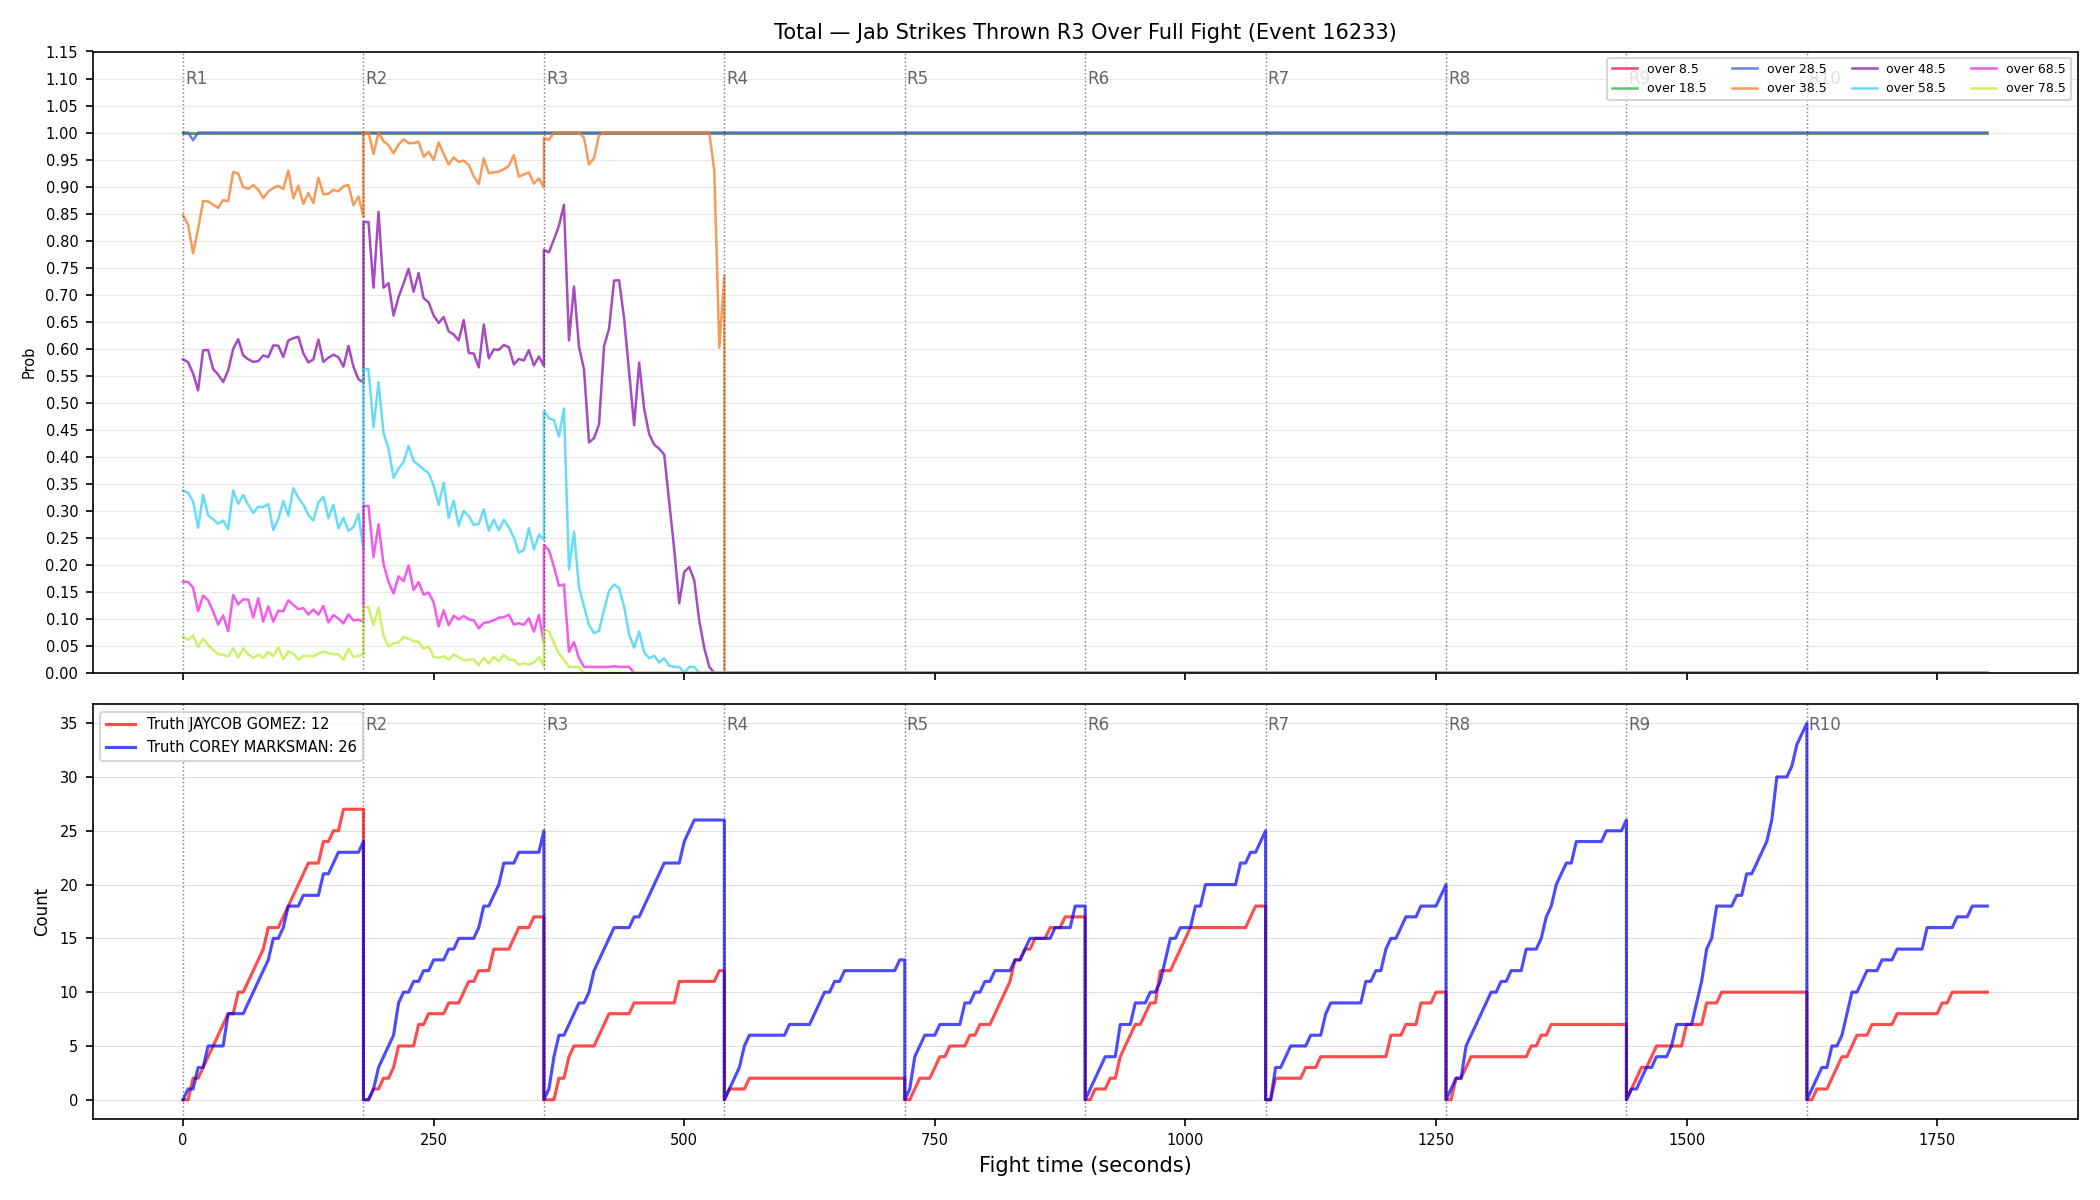The width and height of the screenshot is (2100, 1200).
Task: Click the 1250 tick on the time axis
Action: pyautogui.click(x=1436, y=1139)
